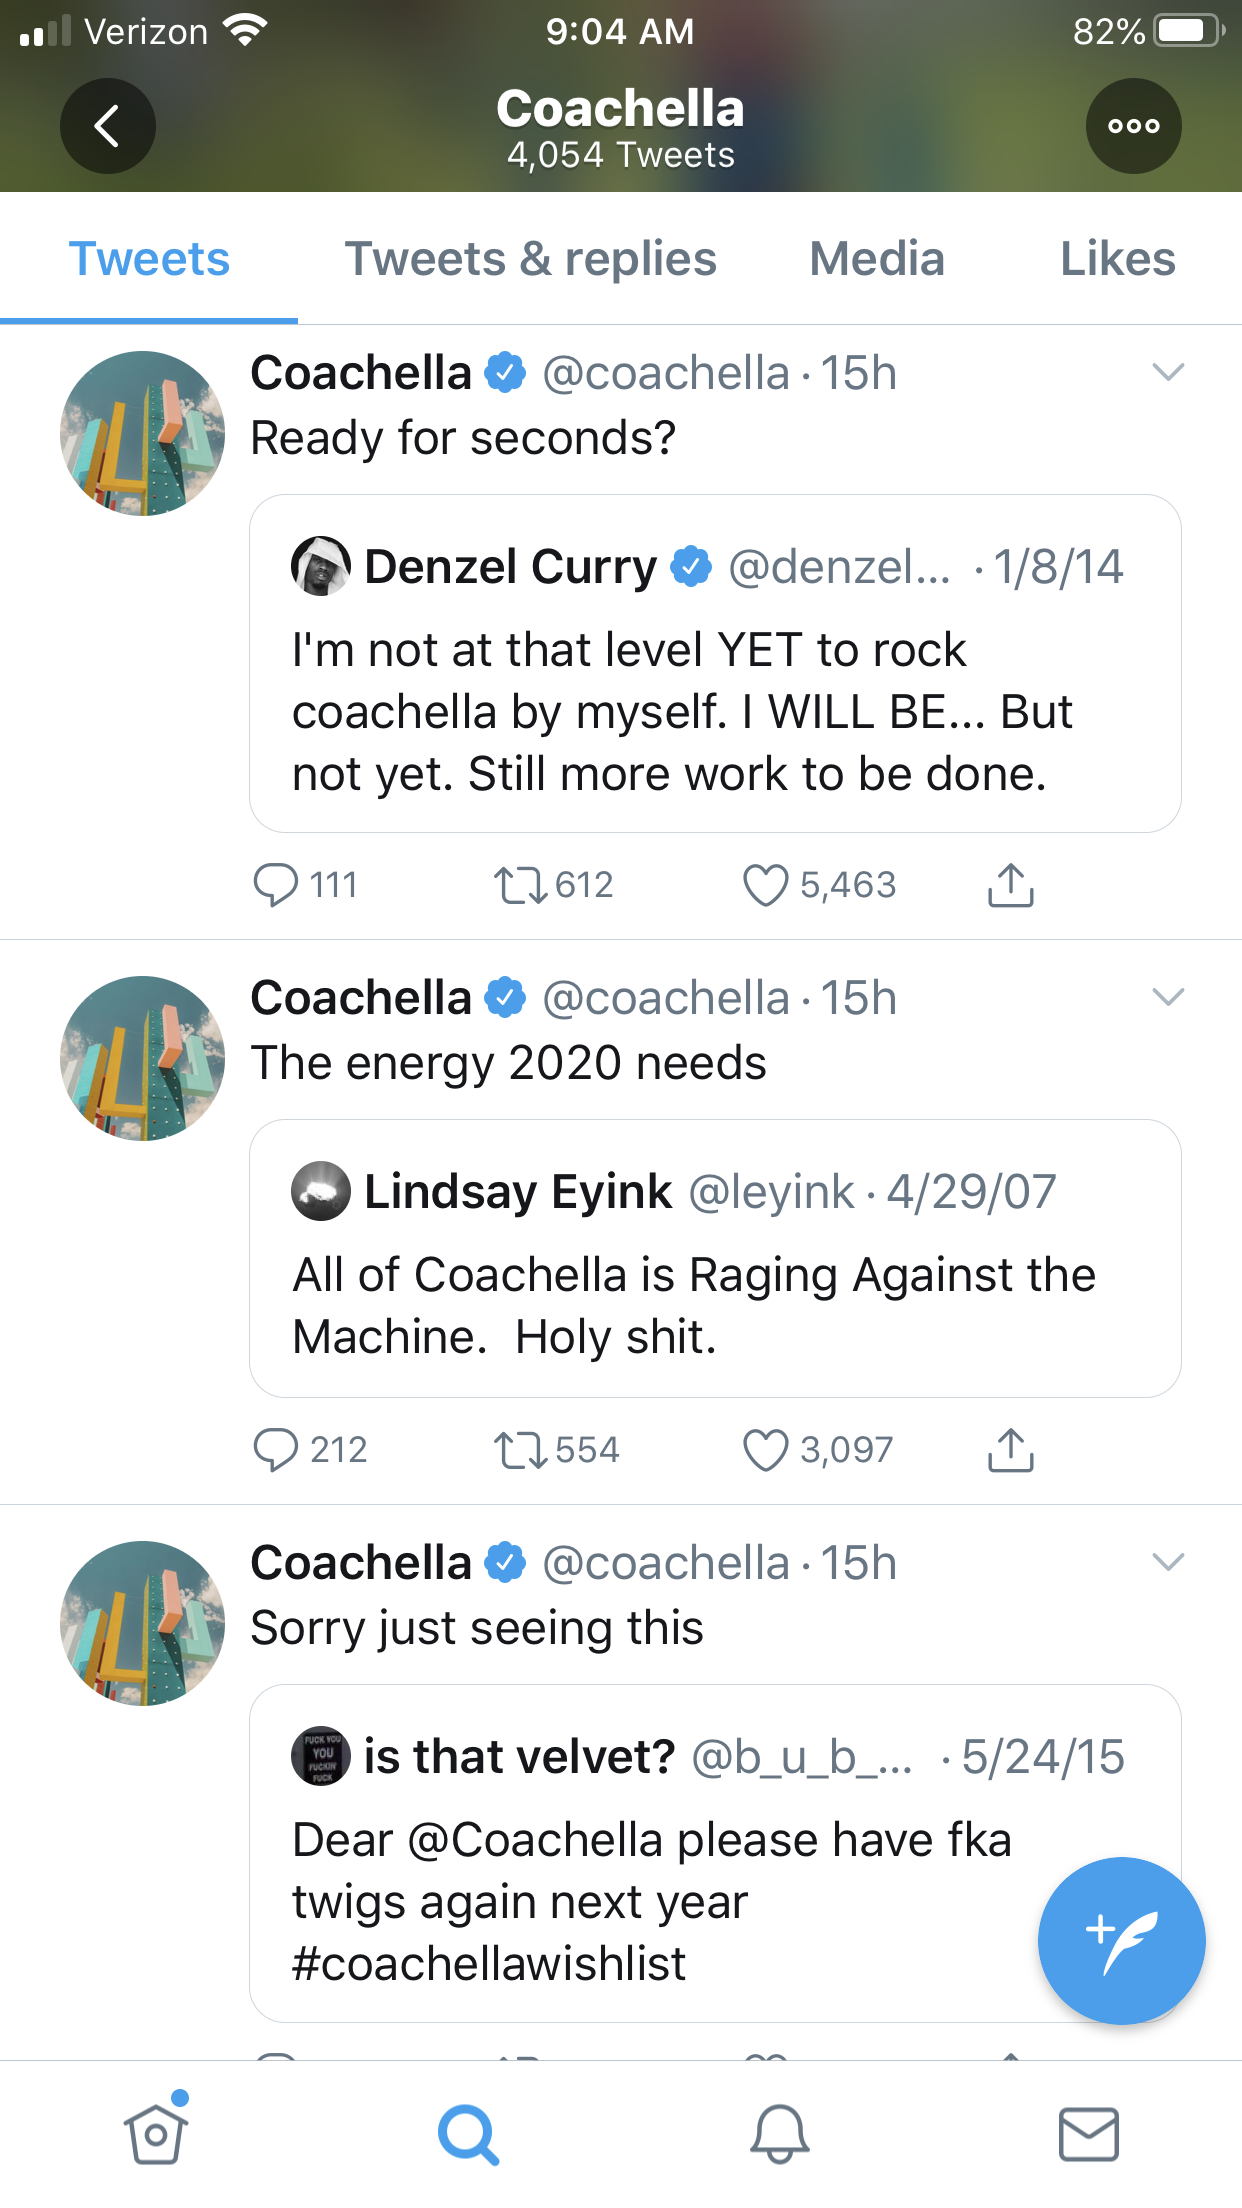Open Direct Messages envelope
Viewport: 1242px width, 2208px height.
pos(1088,2134)
